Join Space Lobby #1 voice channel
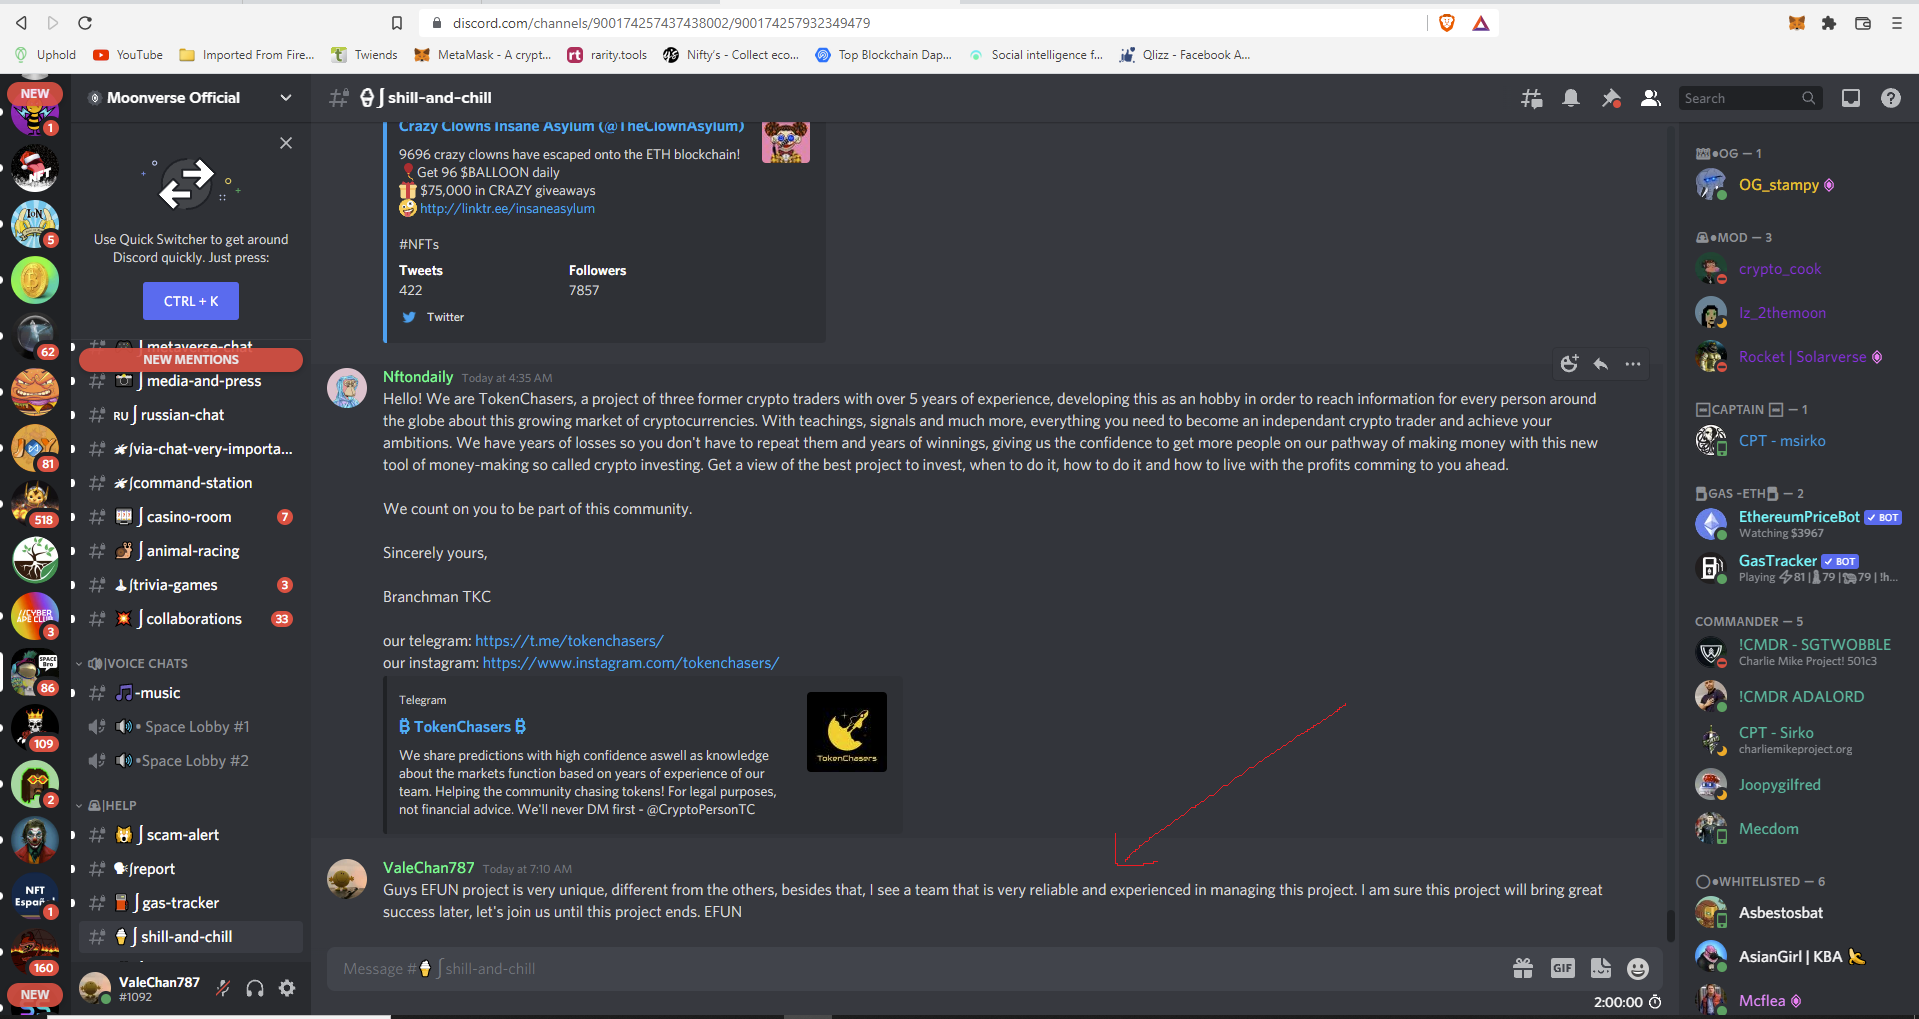 tap(191, 727)
